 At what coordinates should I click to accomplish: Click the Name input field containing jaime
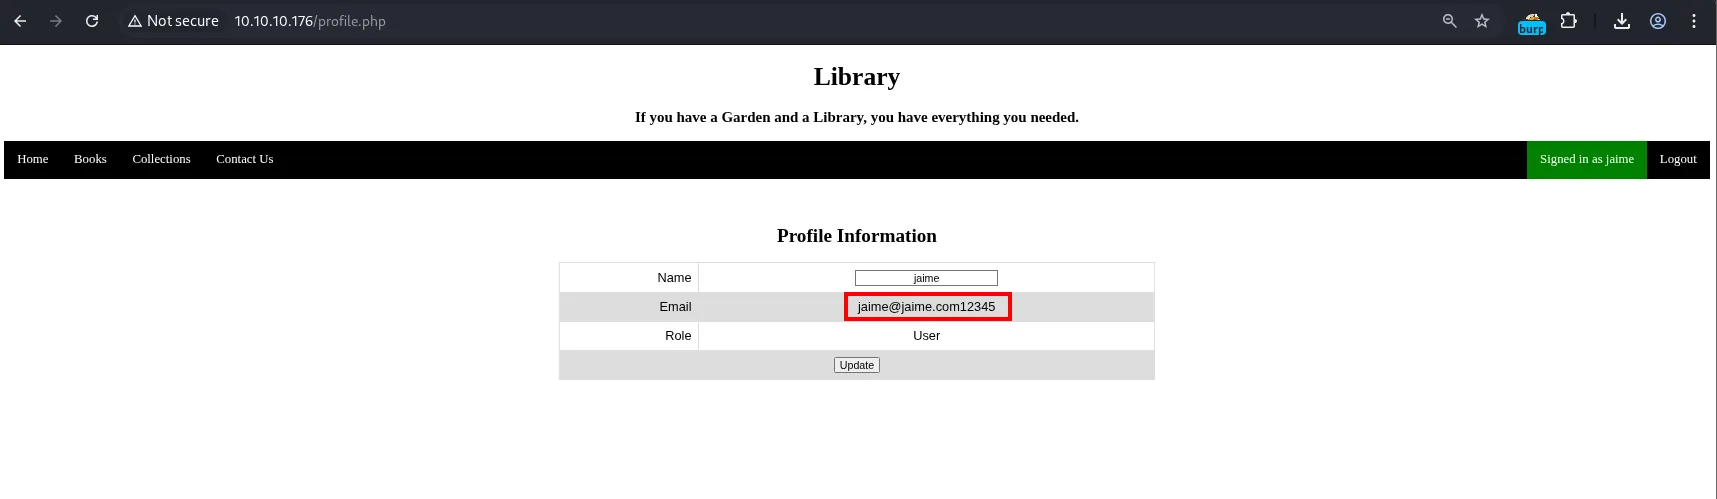(926, 278)
